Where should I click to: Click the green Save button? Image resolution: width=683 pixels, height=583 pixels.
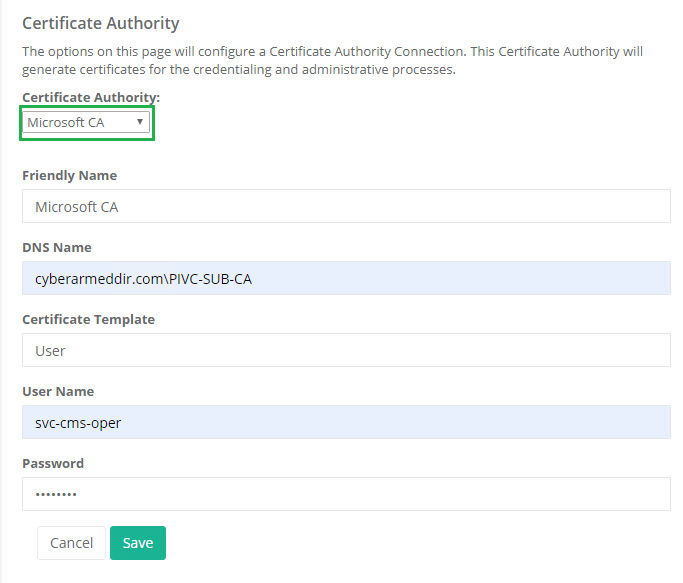click(x=138, y=543)
